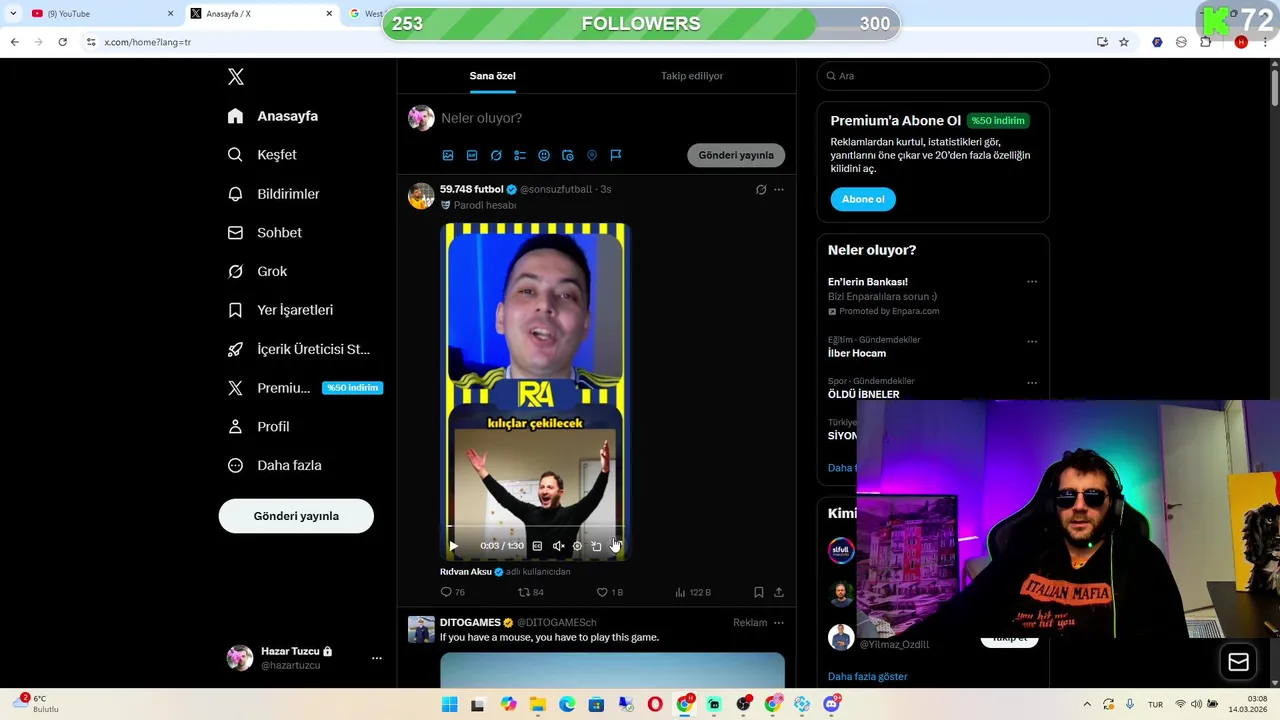
Task: Open more options on the DITOGAMES ad
Action: (x=779, y=623)
